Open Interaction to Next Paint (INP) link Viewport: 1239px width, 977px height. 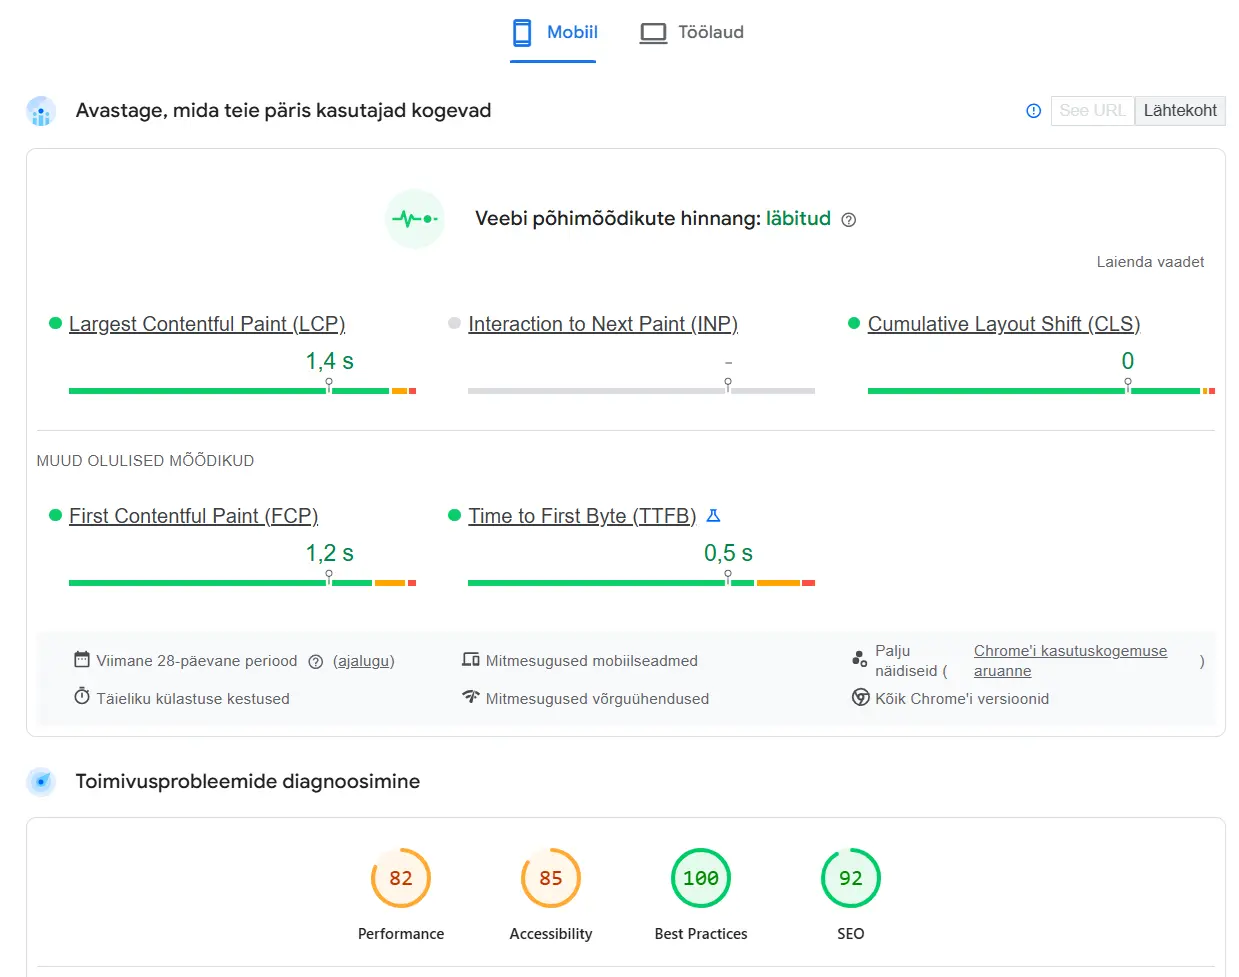point(602,324)
